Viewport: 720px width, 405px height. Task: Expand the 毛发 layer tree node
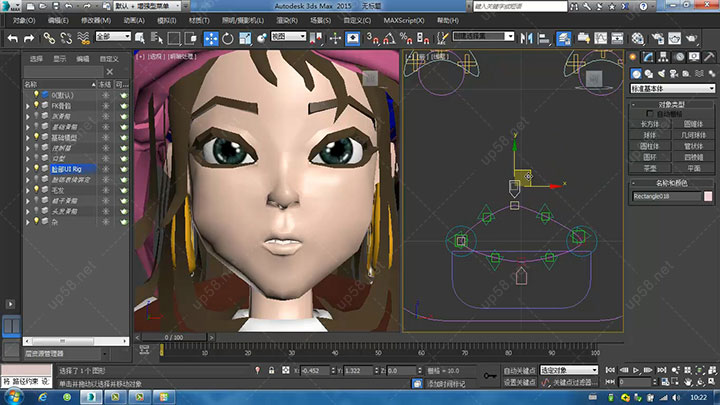(28, 190)
